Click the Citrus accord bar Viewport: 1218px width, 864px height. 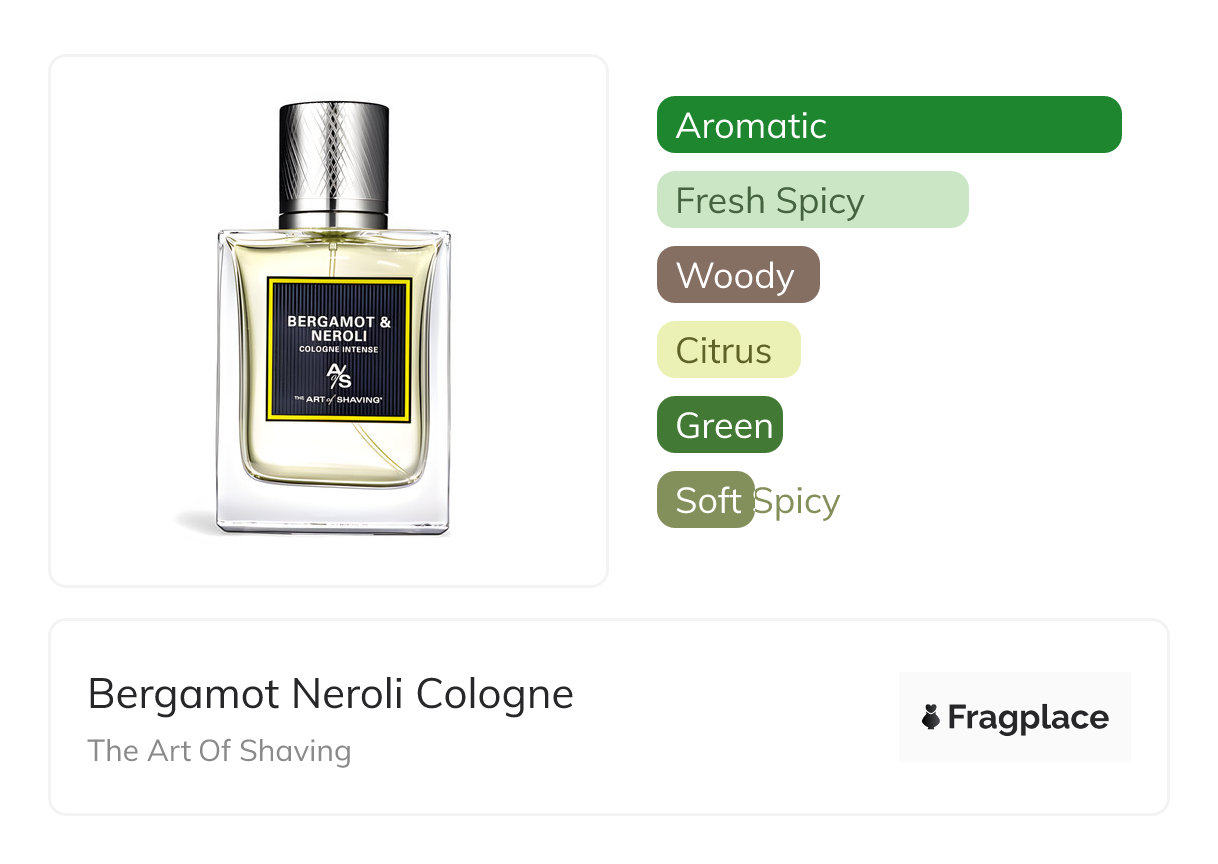[x=729, y=350]
